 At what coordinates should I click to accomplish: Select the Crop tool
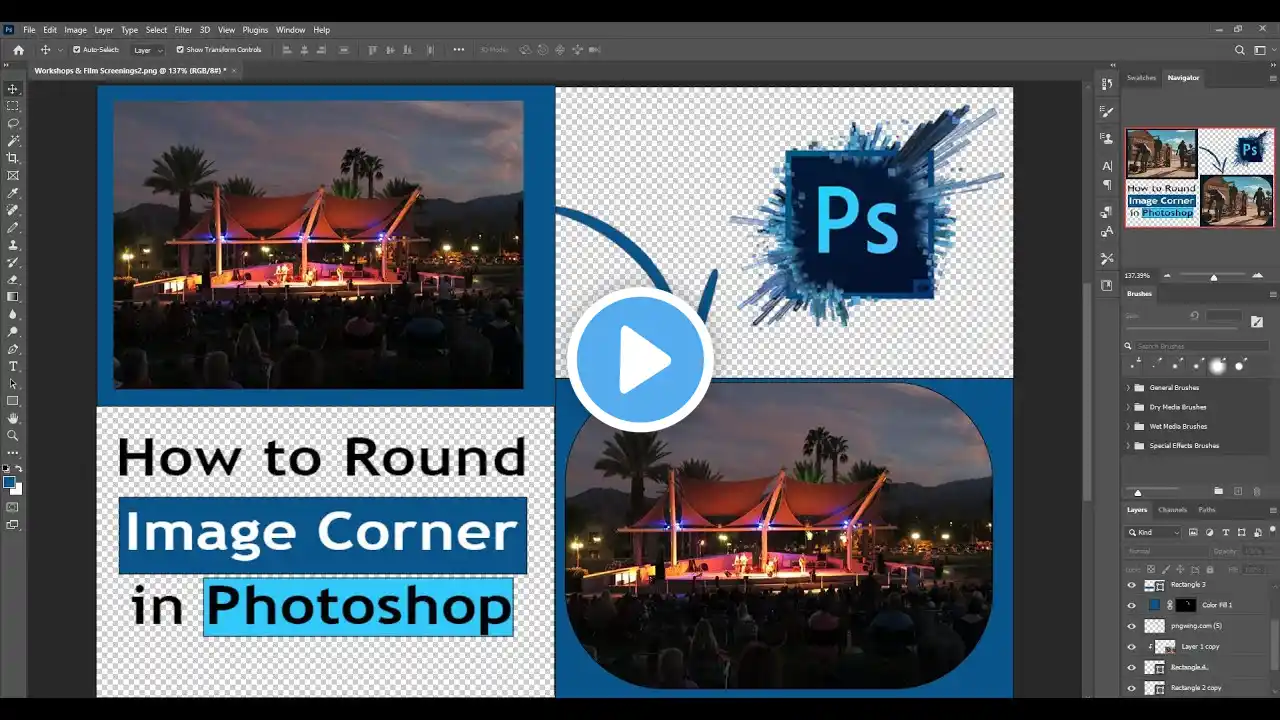click(13, 158)
